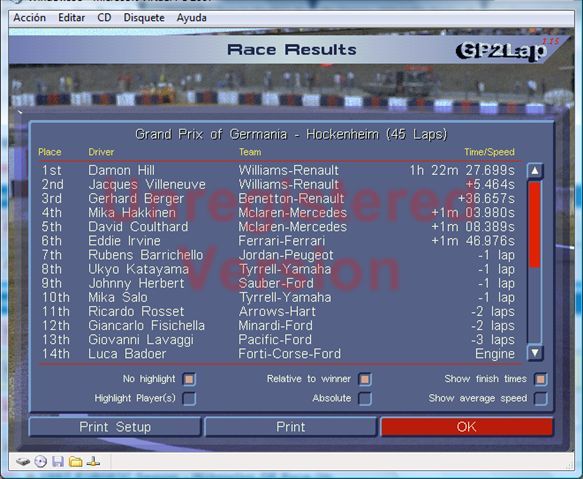This screenshot has height=479, width=583.
Task: Click the Grand Prix of Germania title
Action: [x=291, y=134]
